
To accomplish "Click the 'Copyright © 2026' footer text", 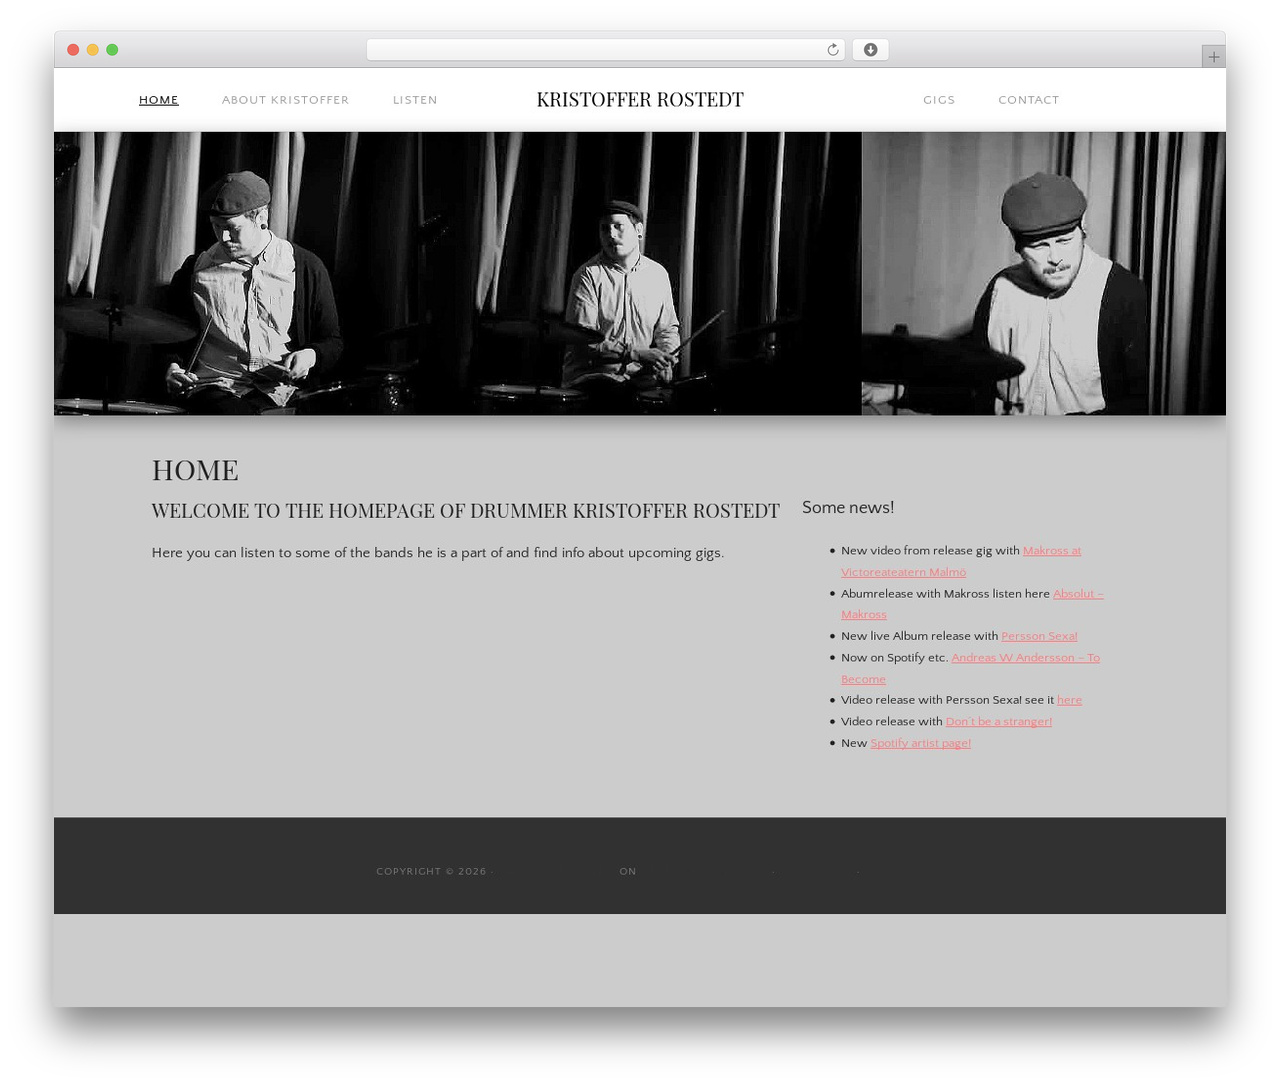I will pyautogui.click(x=432, y=872).
